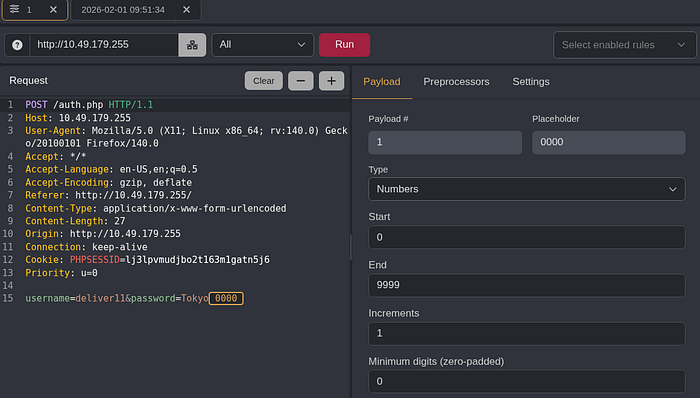Click the Connection: keep-alive line

coord(86,247)
